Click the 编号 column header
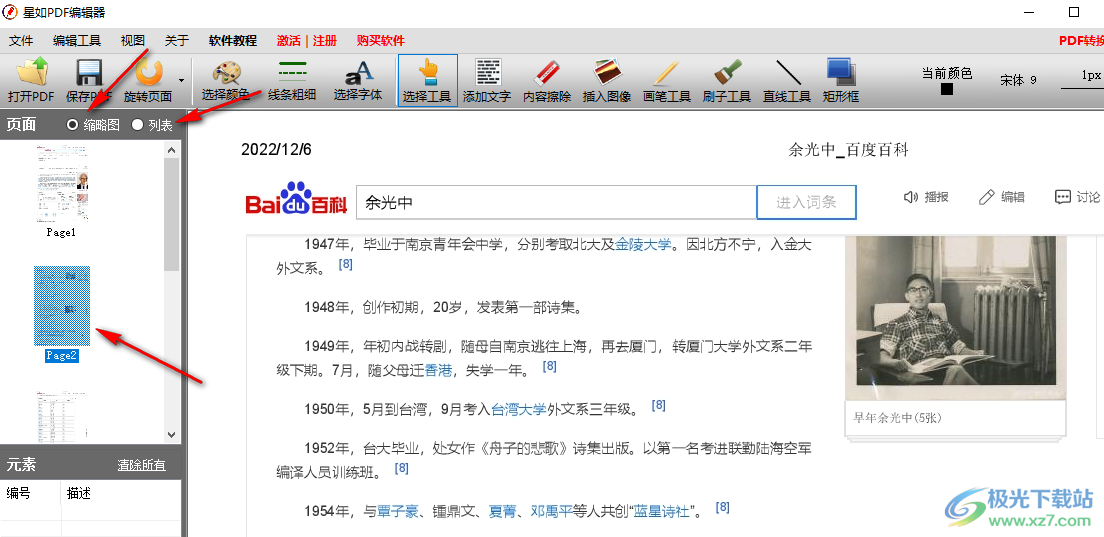 coord(31,493)
